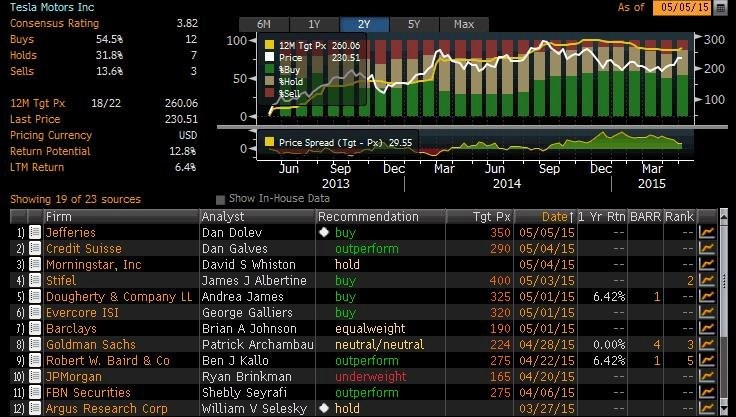This screenshot has height=417, width=736.
Task: Click the green %Buy legend swatch
Action: (269, 70)
